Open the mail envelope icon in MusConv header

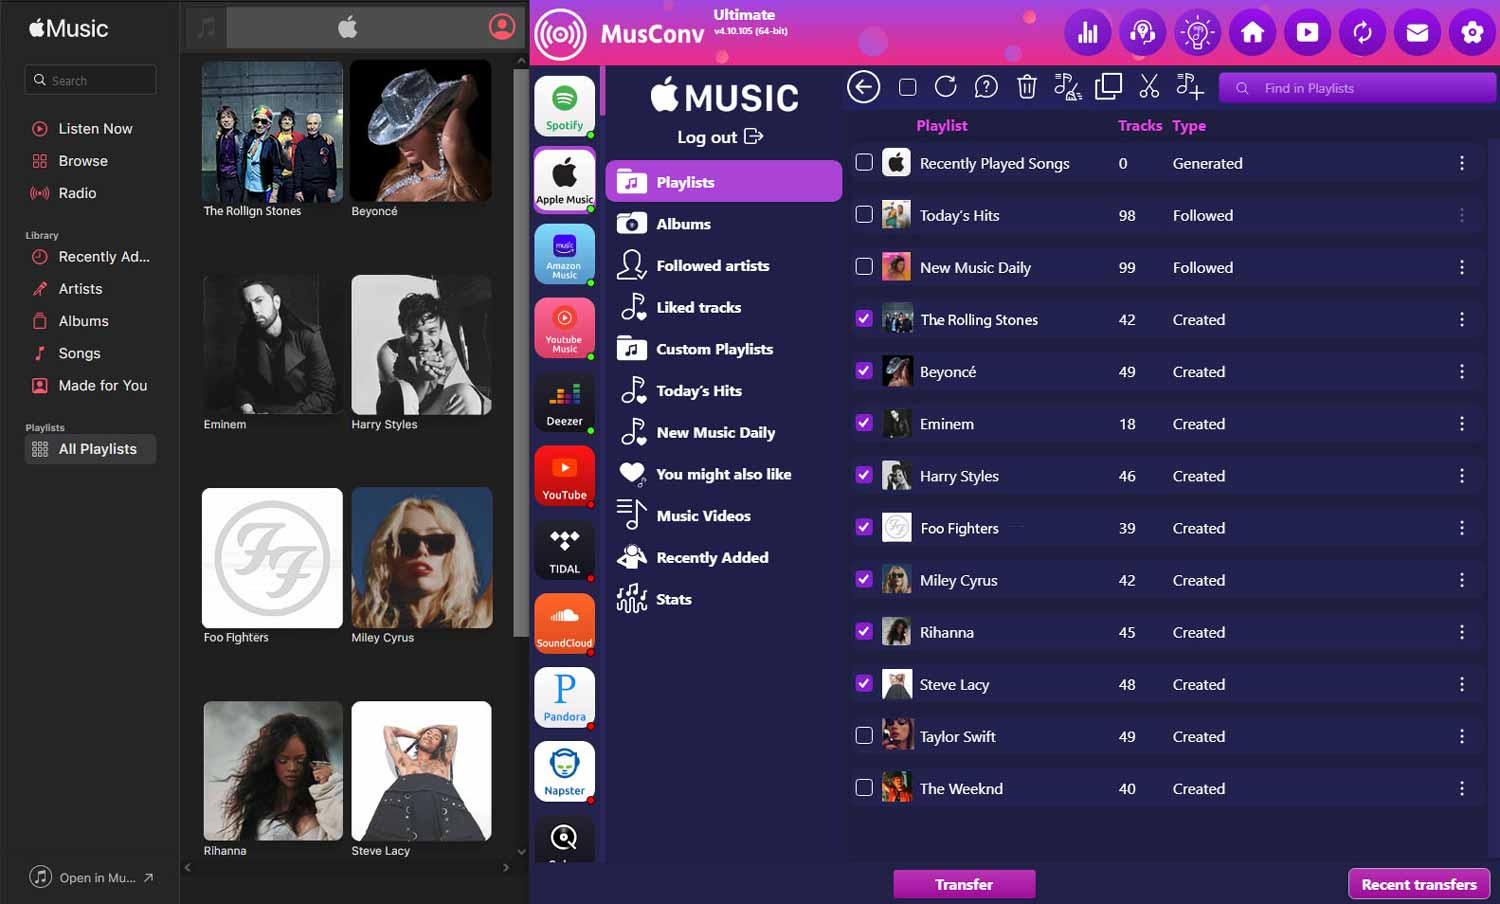coord(1417,33)
